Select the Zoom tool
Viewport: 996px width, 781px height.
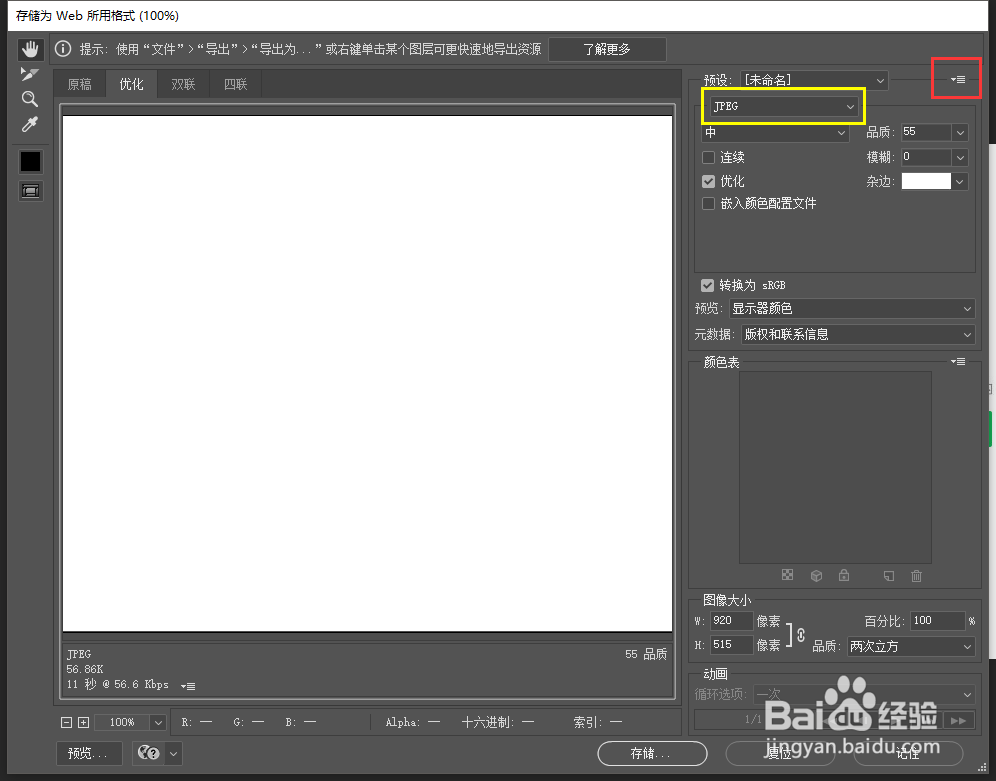pos(30,98)
